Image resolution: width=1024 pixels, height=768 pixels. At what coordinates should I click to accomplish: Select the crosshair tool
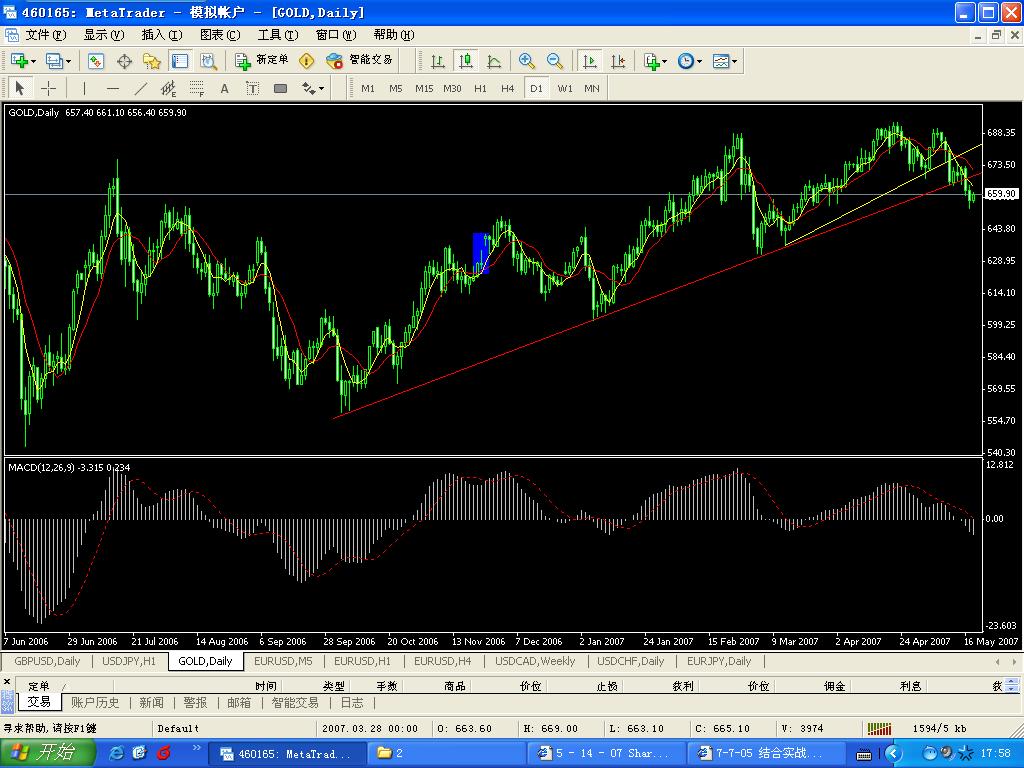[x=48, y=88]
